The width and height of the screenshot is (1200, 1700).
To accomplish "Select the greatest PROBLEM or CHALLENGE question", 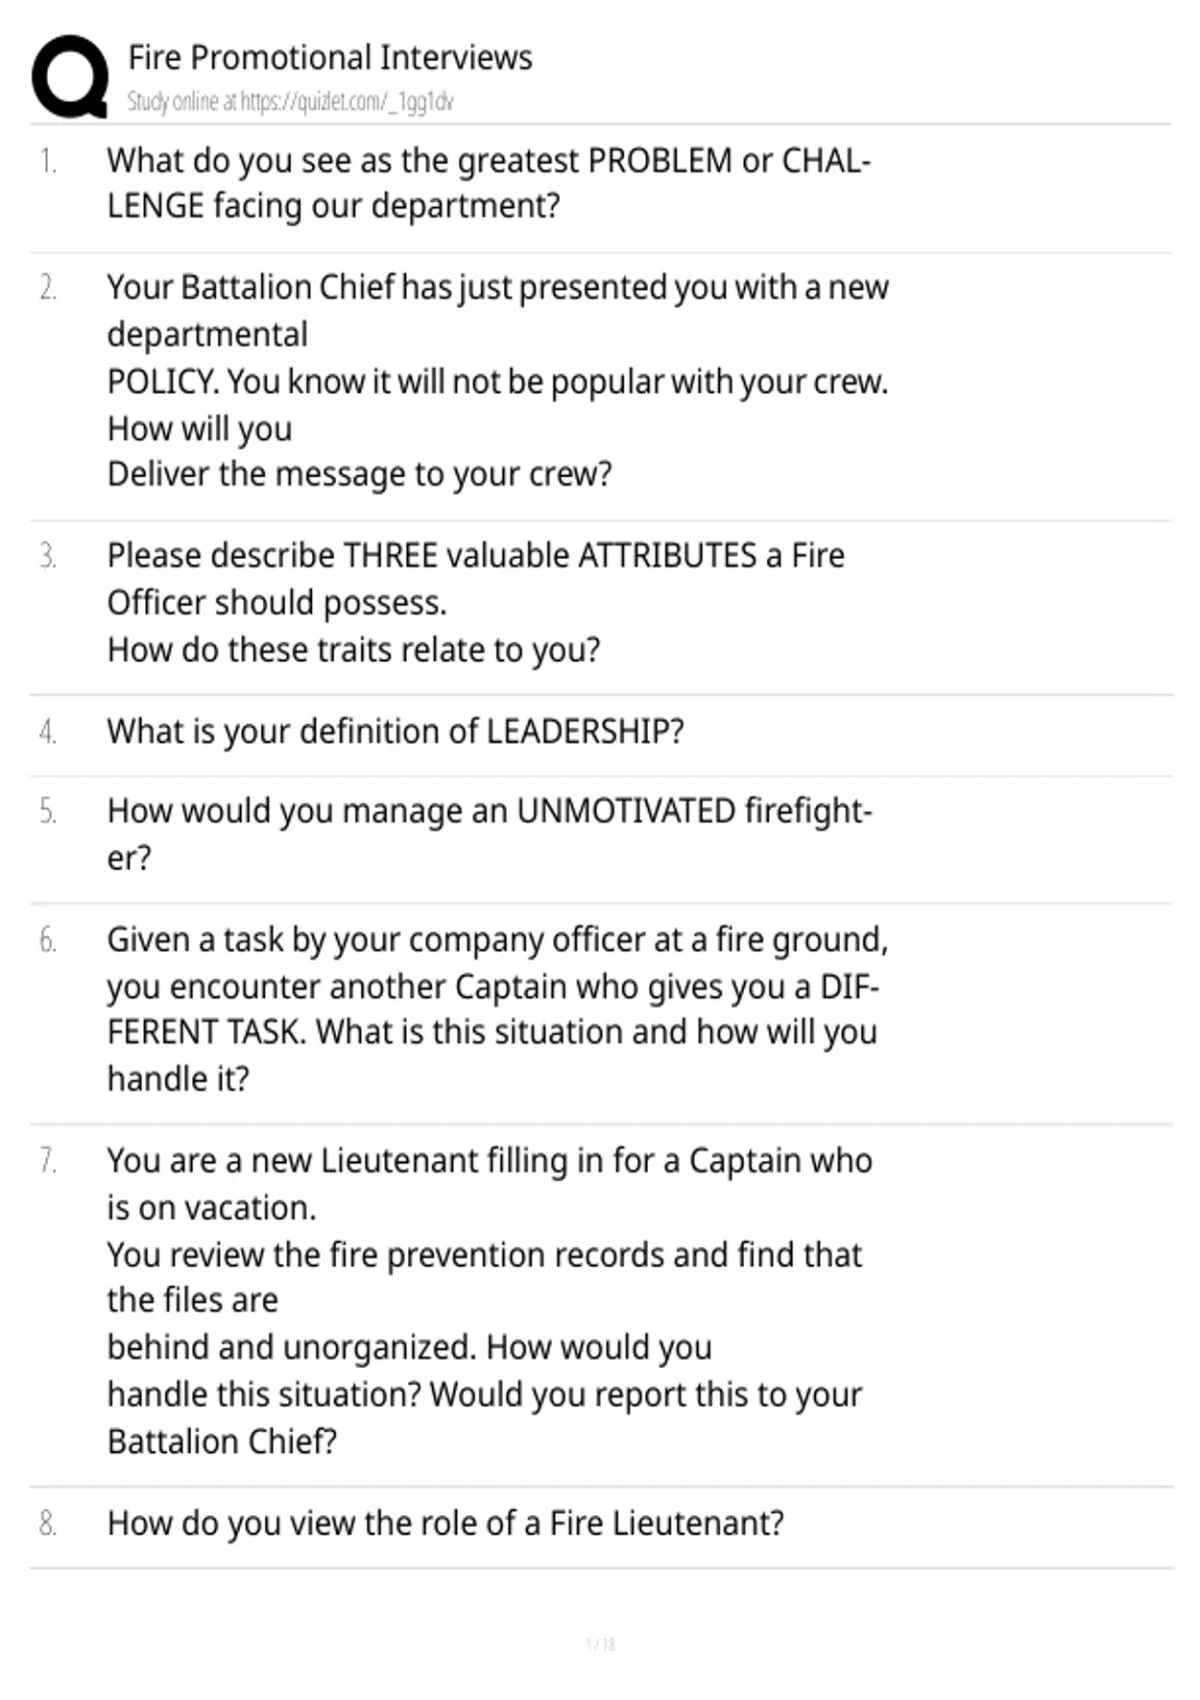I will tap(489, 183).
